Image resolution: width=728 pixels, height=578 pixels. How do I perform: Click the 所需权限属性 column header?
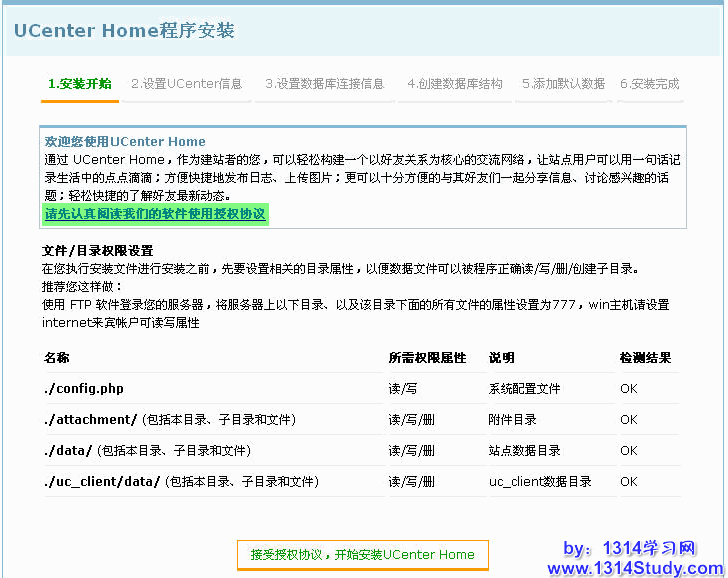click(x=427, y=357)
